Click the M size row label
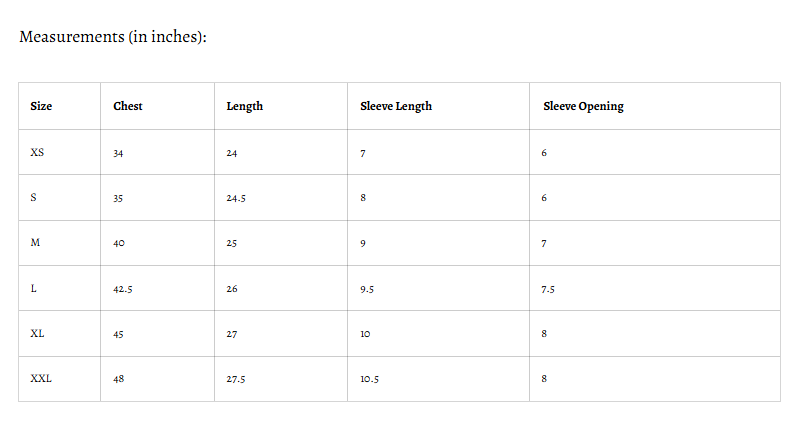This screenshot has width=810, height=423. pos(36,243)
